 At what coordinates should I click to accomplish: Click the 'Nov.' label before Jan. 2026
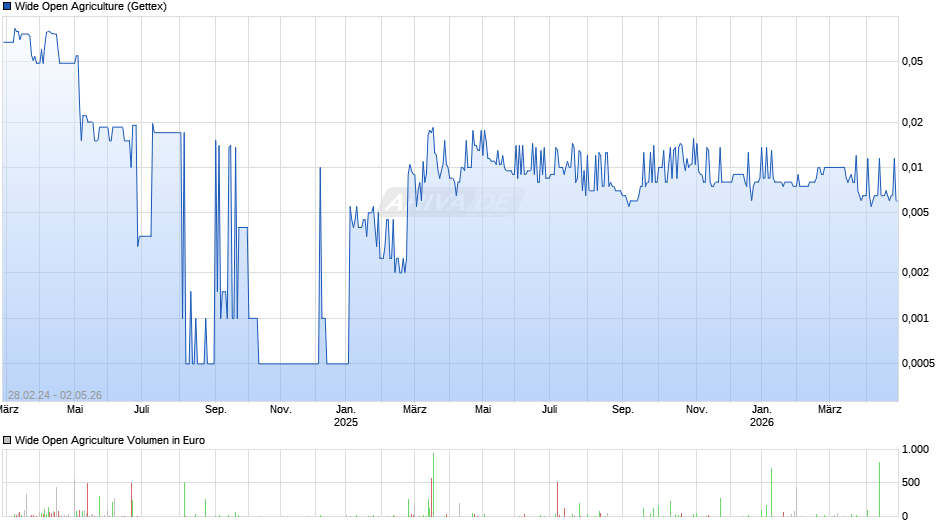coord(697,410)
